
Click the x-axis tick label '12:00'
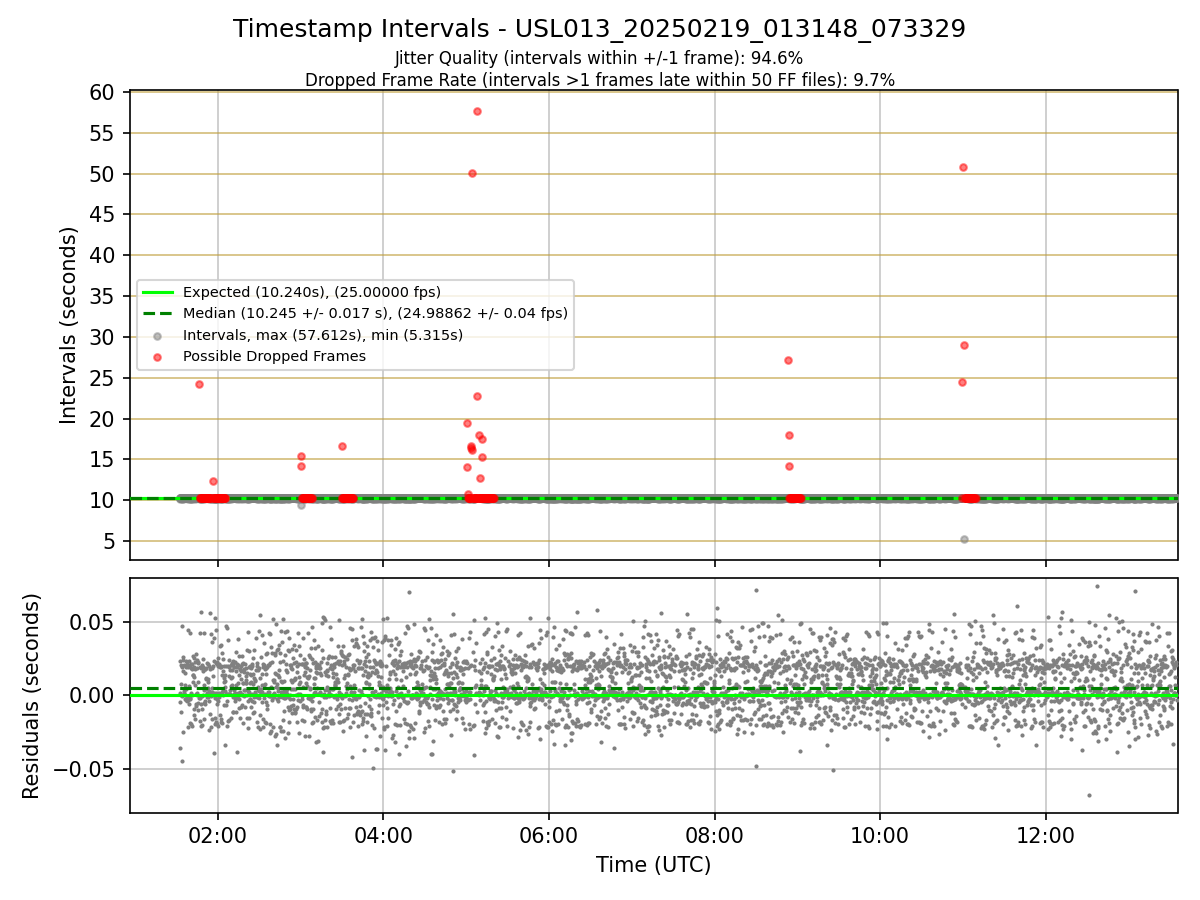coord(1046,836)
